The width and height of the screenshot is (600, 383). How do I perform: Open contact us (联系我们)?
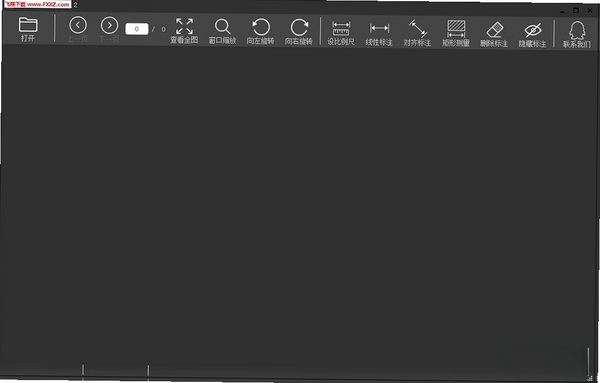click(577, 34)
